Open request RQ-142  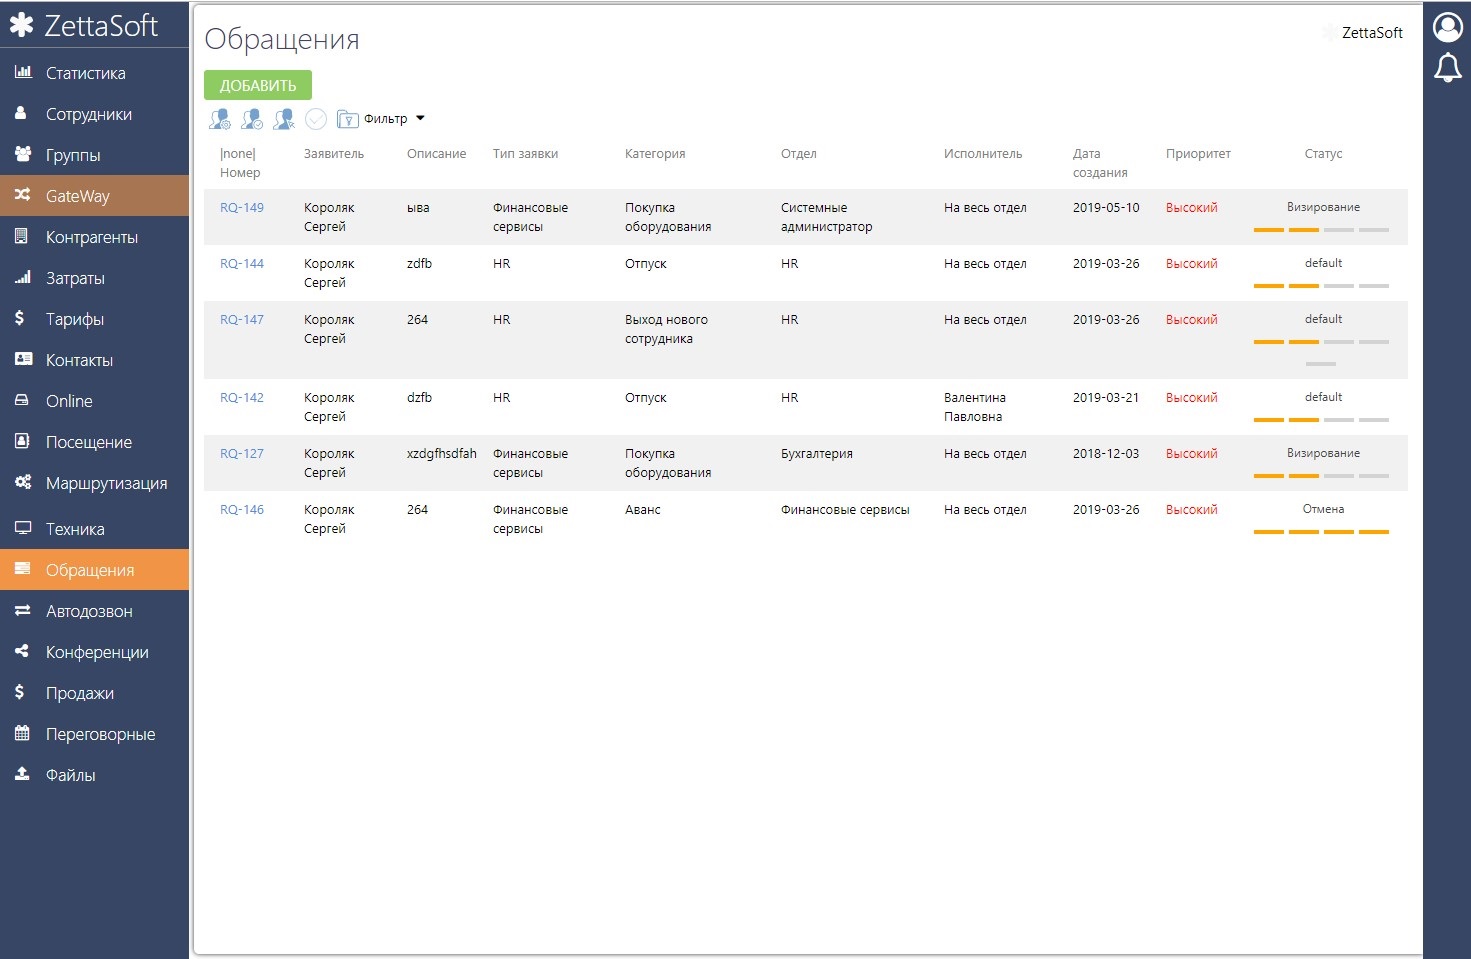[x=242, y=398]
